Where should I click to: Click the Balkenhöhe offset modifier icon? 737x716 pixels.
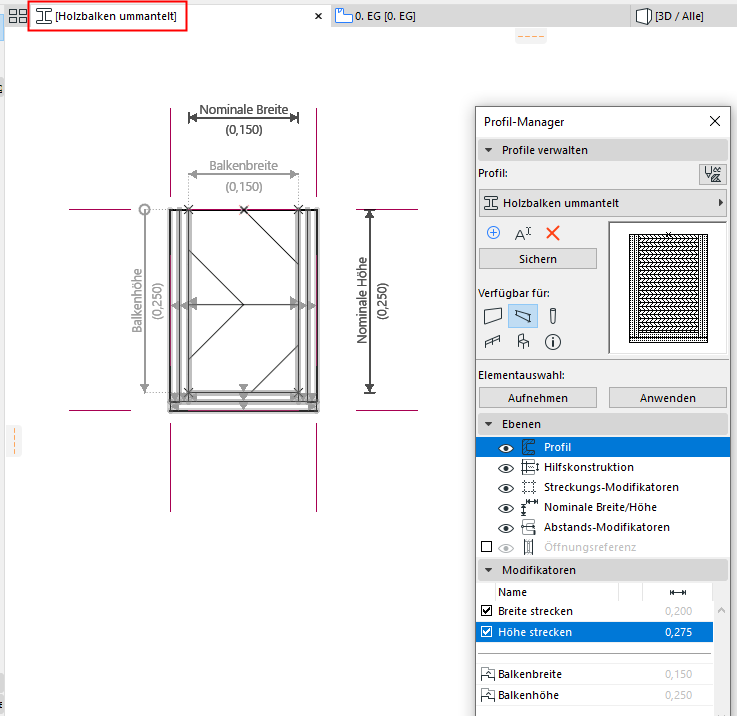pyautogui.click(x=487, y=695)
